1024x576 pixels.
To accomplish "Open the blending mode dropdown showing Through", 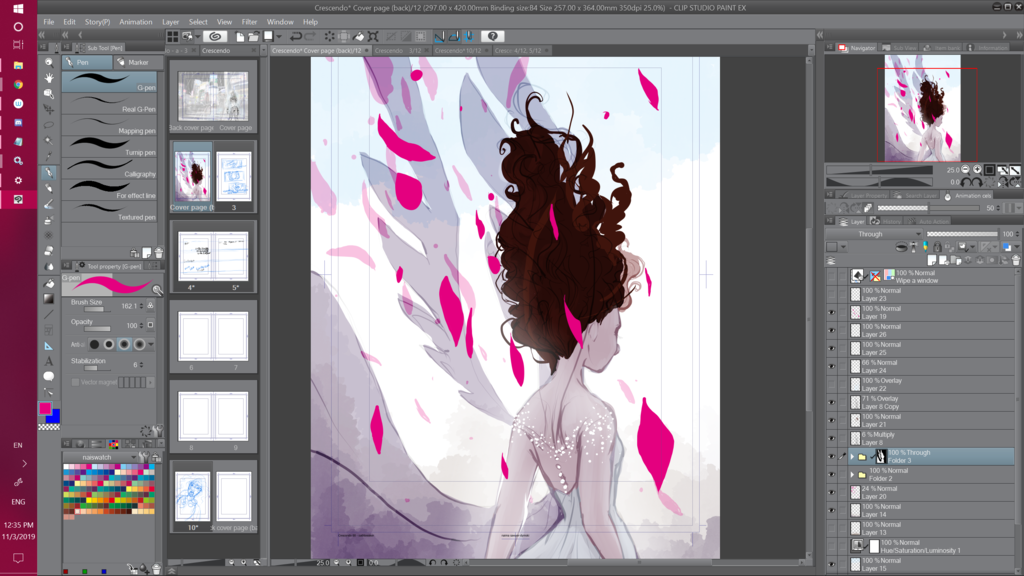I will [x=875, y=234].
